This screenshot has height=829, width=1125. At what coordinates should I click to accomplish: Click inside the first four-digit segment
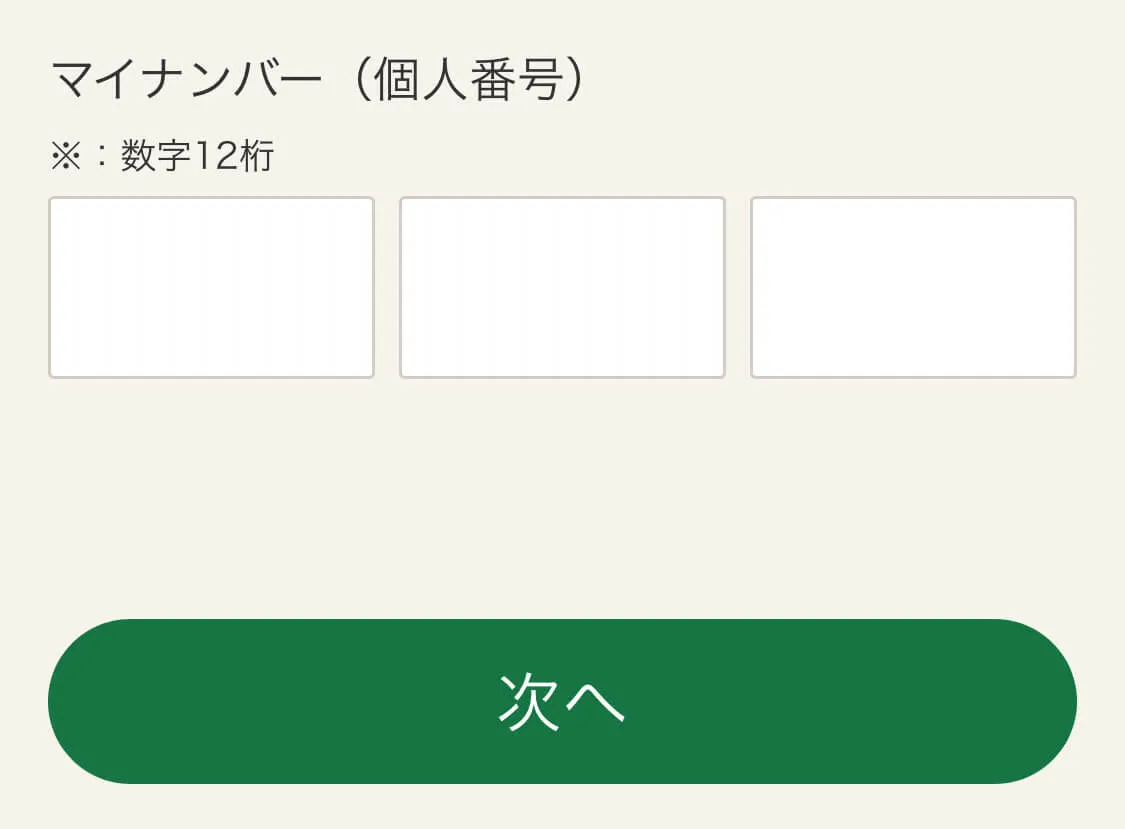click(212, 287)
